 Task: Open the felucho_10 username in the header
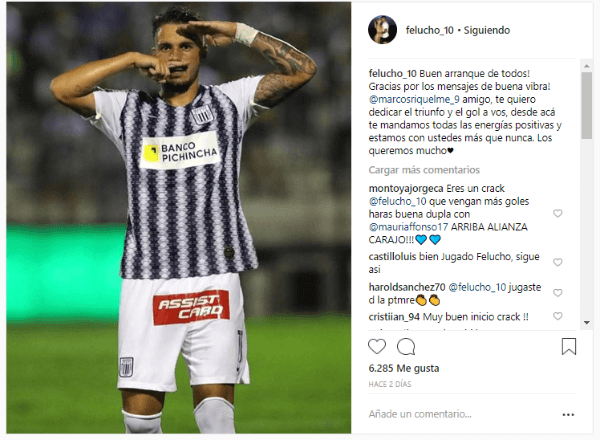429,30
